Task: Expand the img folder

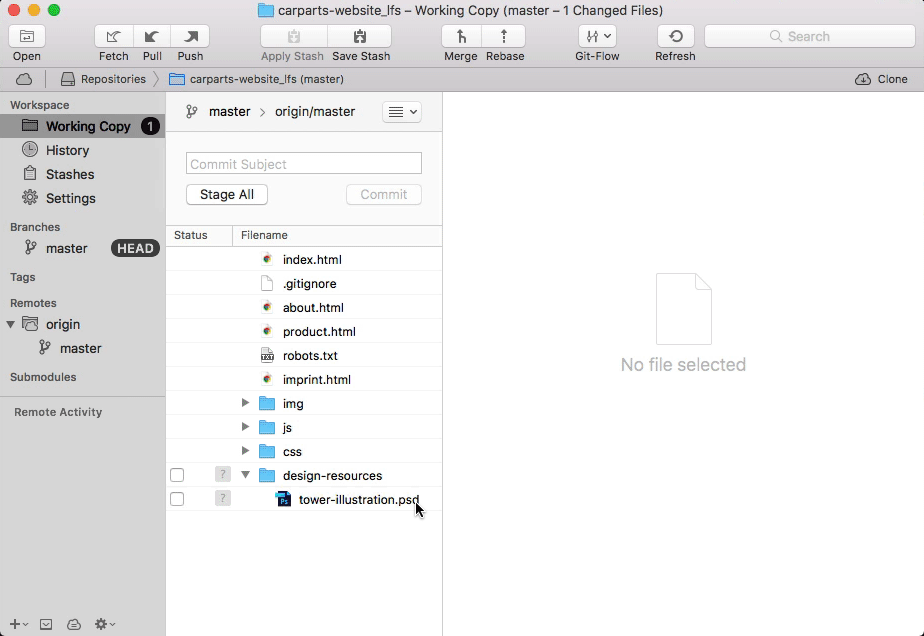Action: pyautogui.click(x=245, y=403)
